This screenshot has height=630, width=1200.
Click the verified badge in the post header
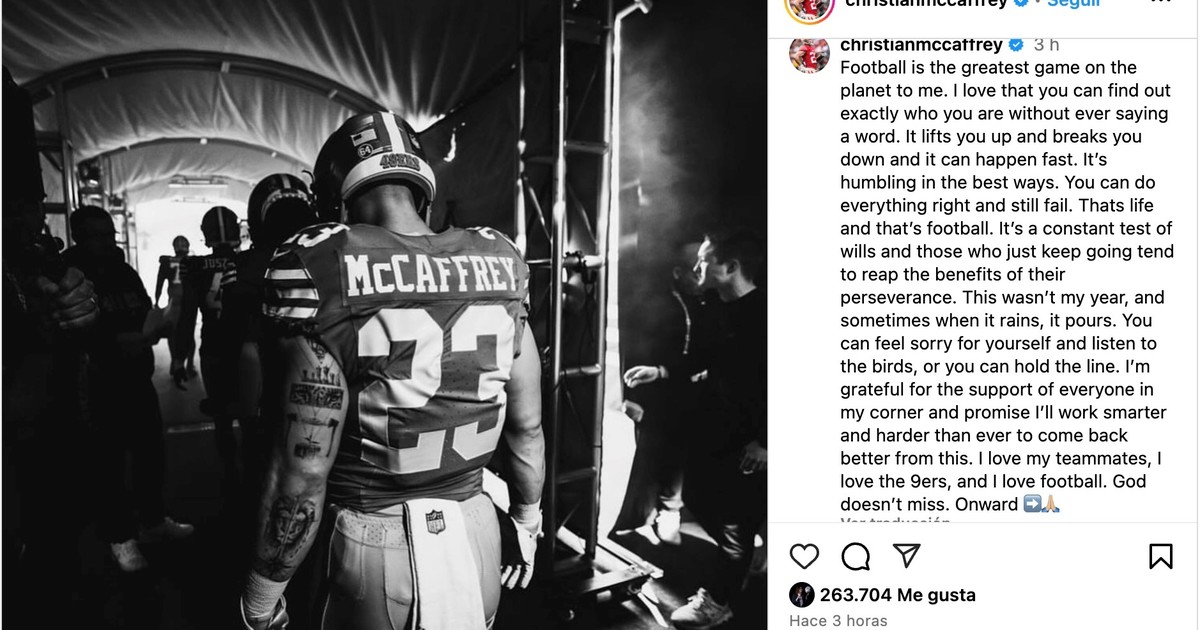[x=1022, y=4]
